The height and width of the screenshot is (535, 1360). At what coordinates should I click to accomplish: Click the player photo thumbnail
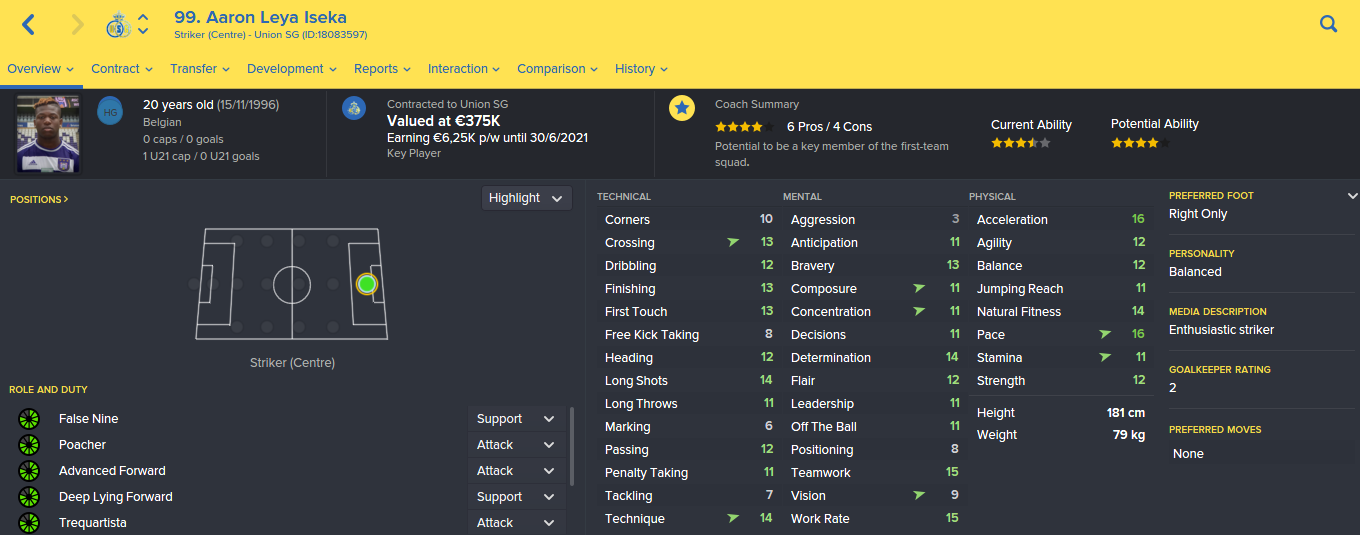48,134
